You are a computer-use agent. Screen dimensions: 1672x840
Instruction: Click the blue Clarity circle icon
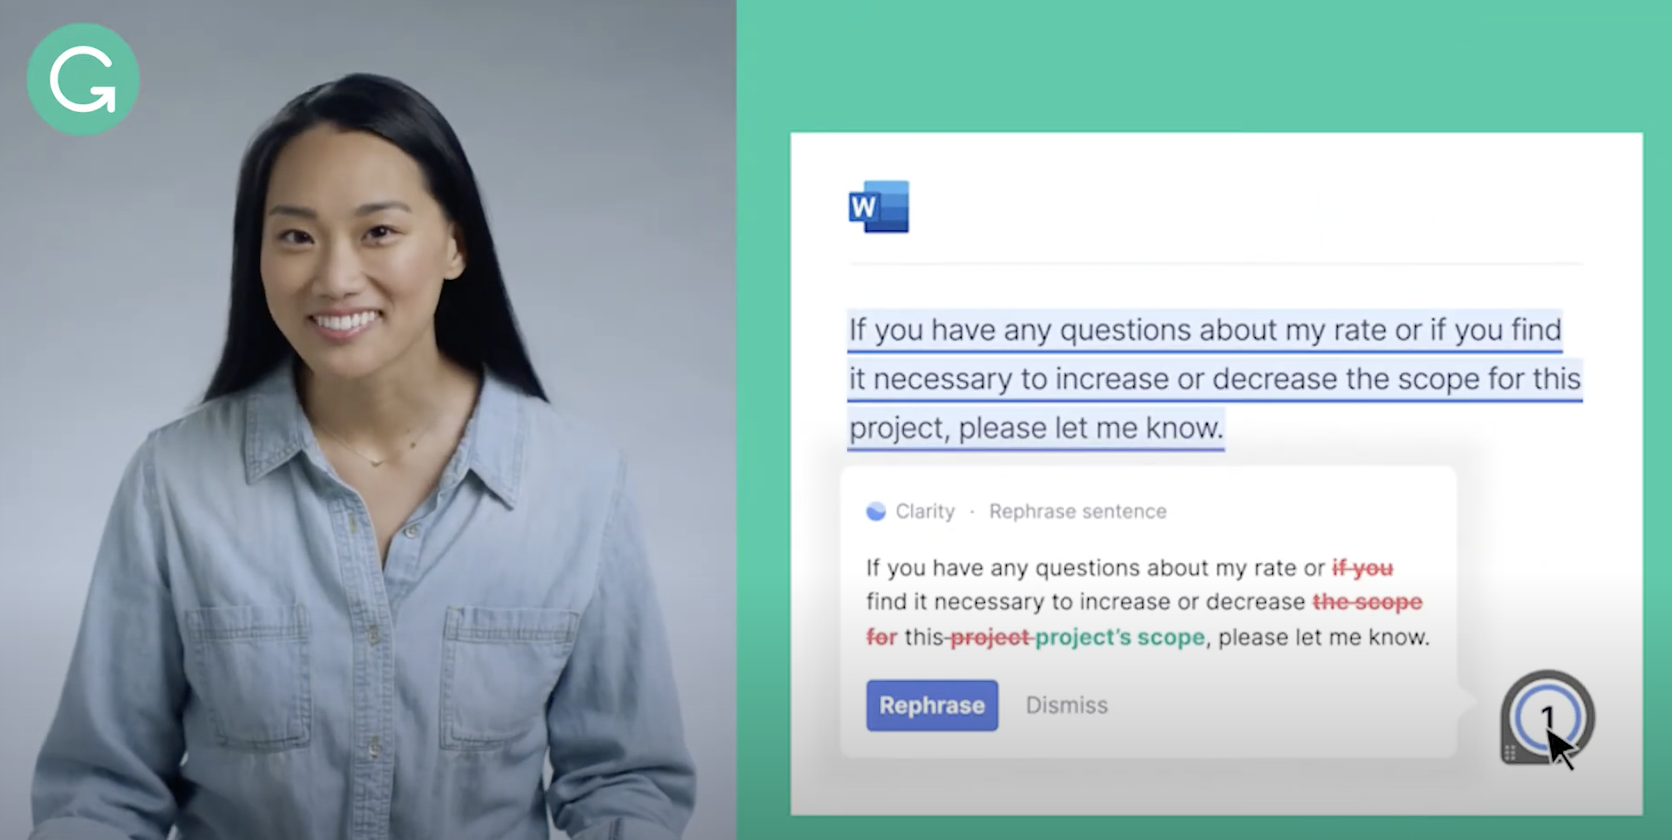point(876,512)
